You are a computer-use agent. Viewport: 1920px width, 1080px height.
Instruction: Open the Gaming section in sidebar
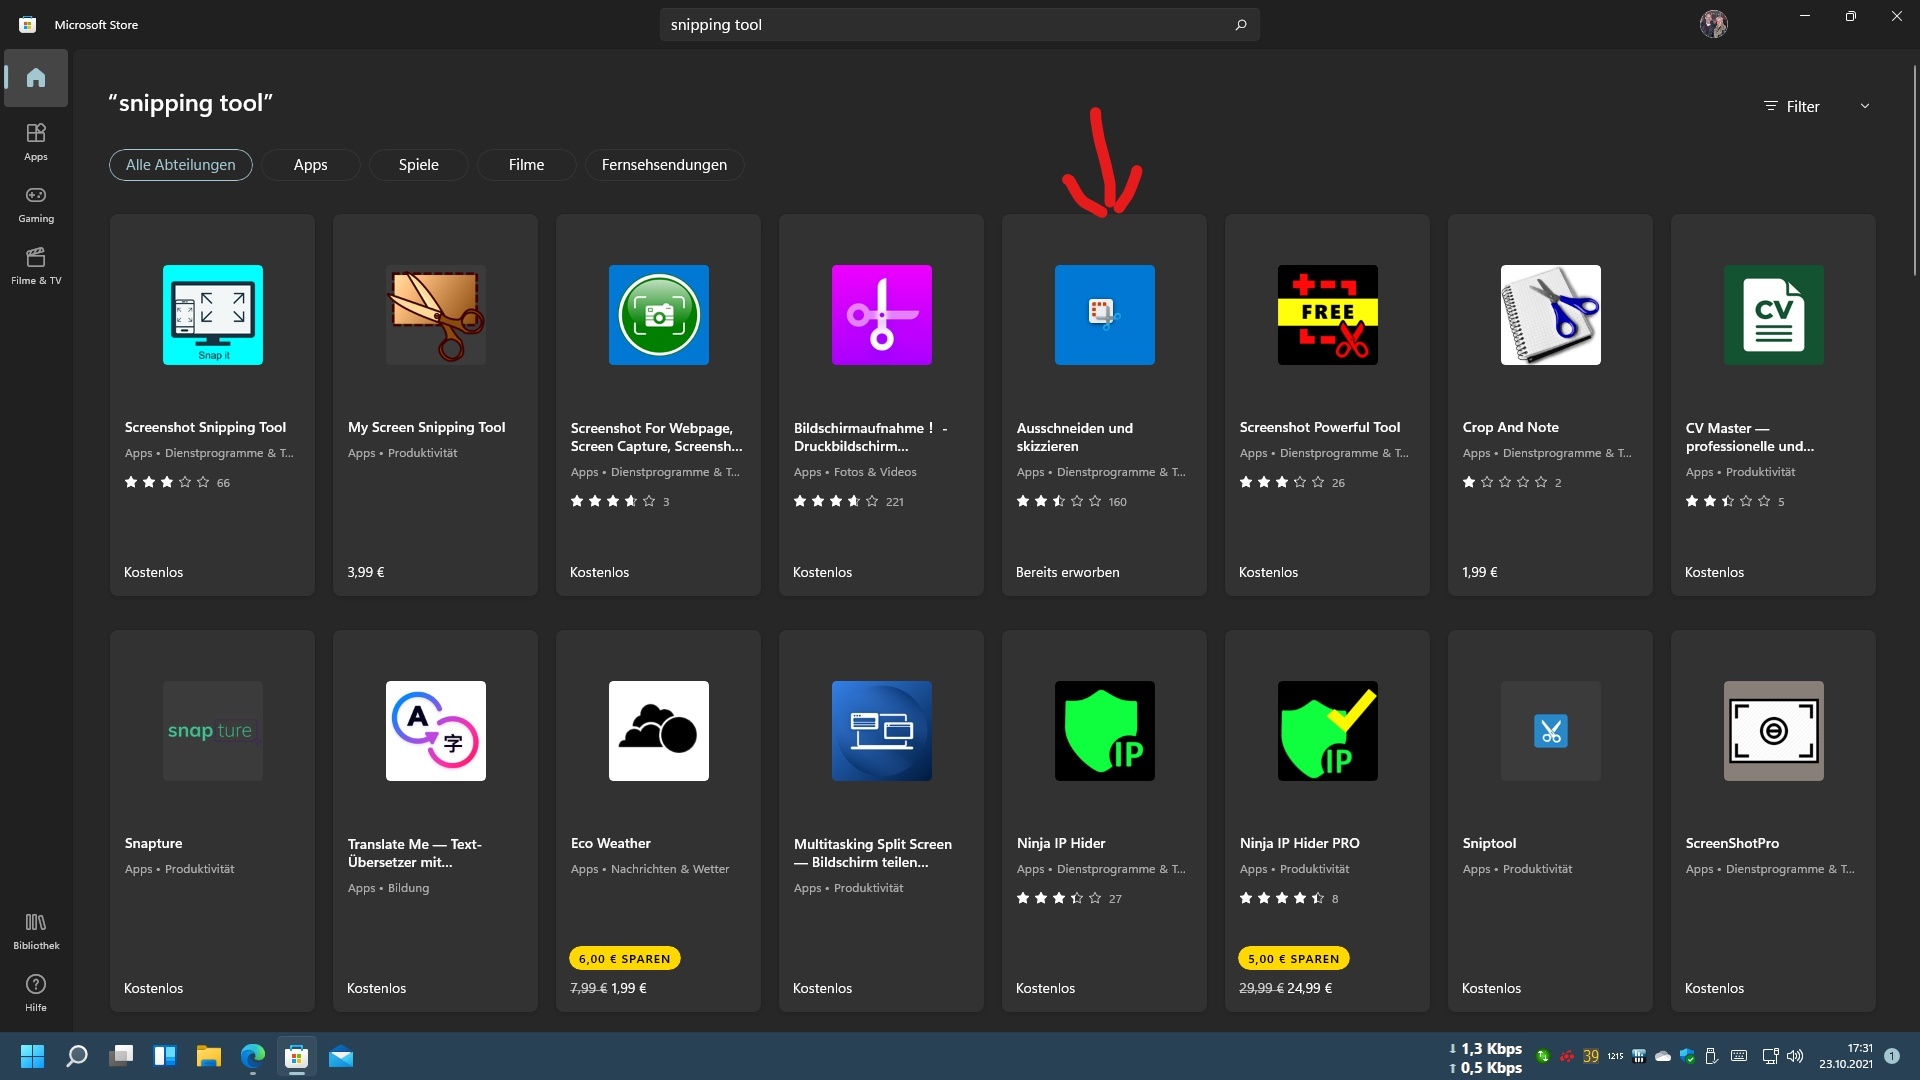pyautogui.click(x=36, y=203)
